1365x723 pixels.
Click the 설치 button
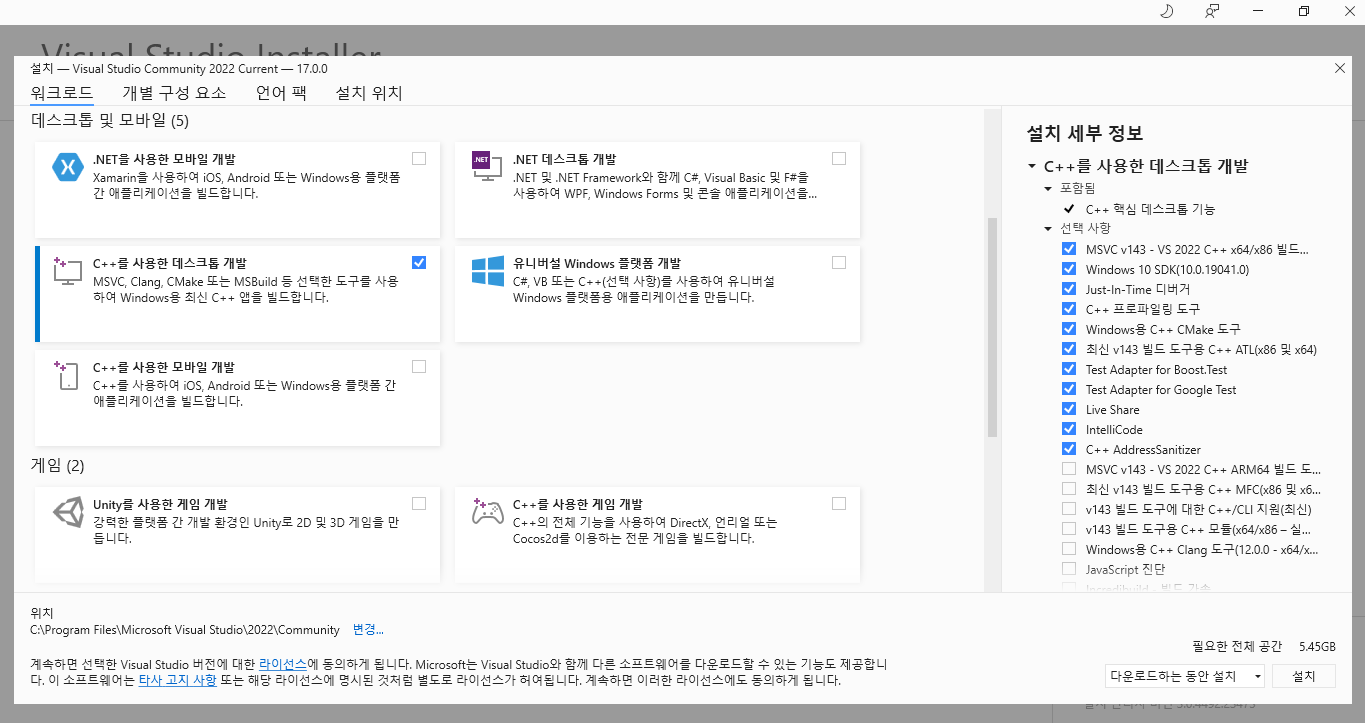(1303, 676)
